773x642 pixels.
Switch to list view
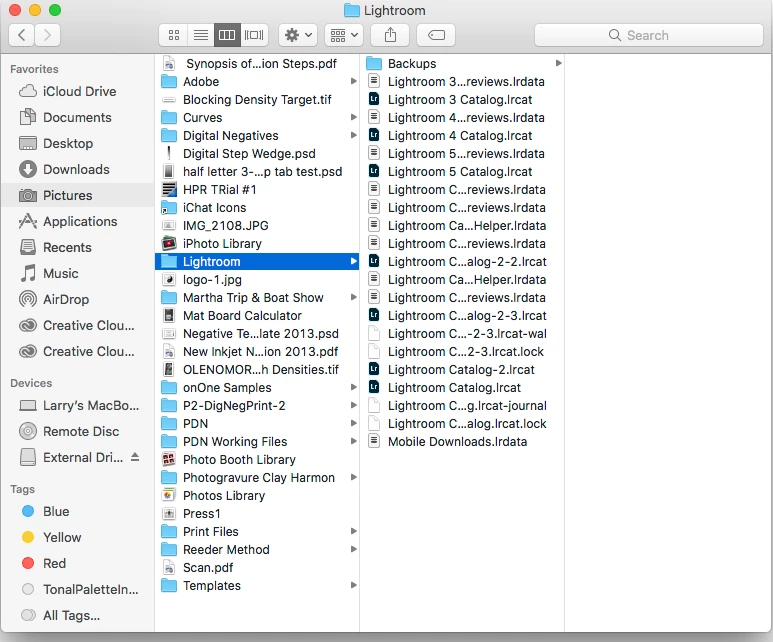(x=201, y=35)
